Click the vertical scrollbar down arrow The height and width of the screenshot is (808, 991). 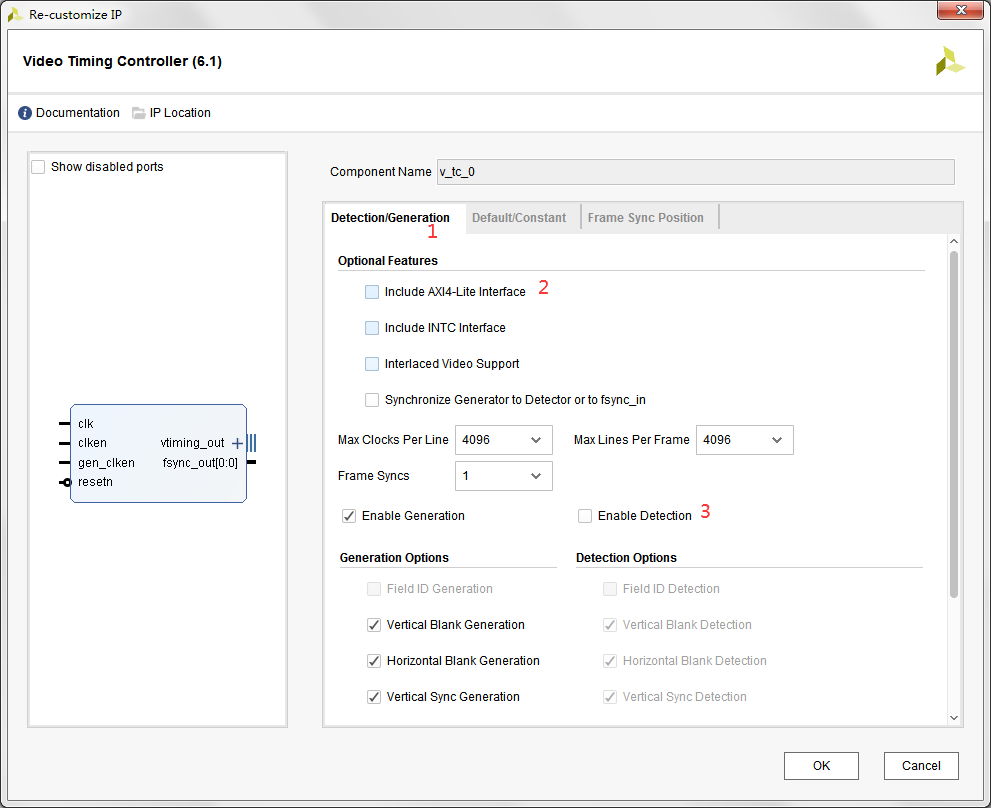tap(953, 717)
